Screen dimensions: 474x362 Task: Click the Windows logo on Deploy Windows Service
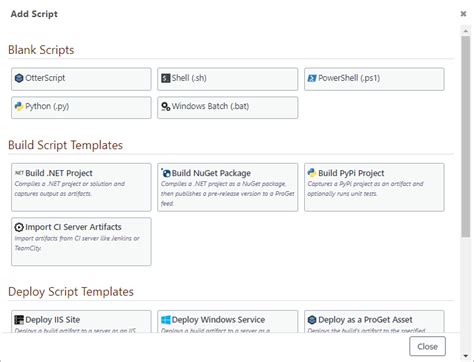tap(166, 320)
